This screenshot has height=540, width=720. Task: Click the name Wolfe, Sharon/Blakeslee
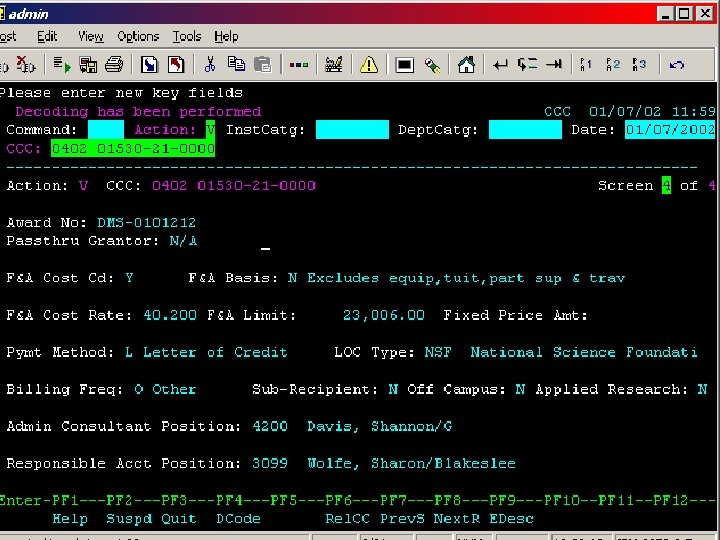click(411, 463)
